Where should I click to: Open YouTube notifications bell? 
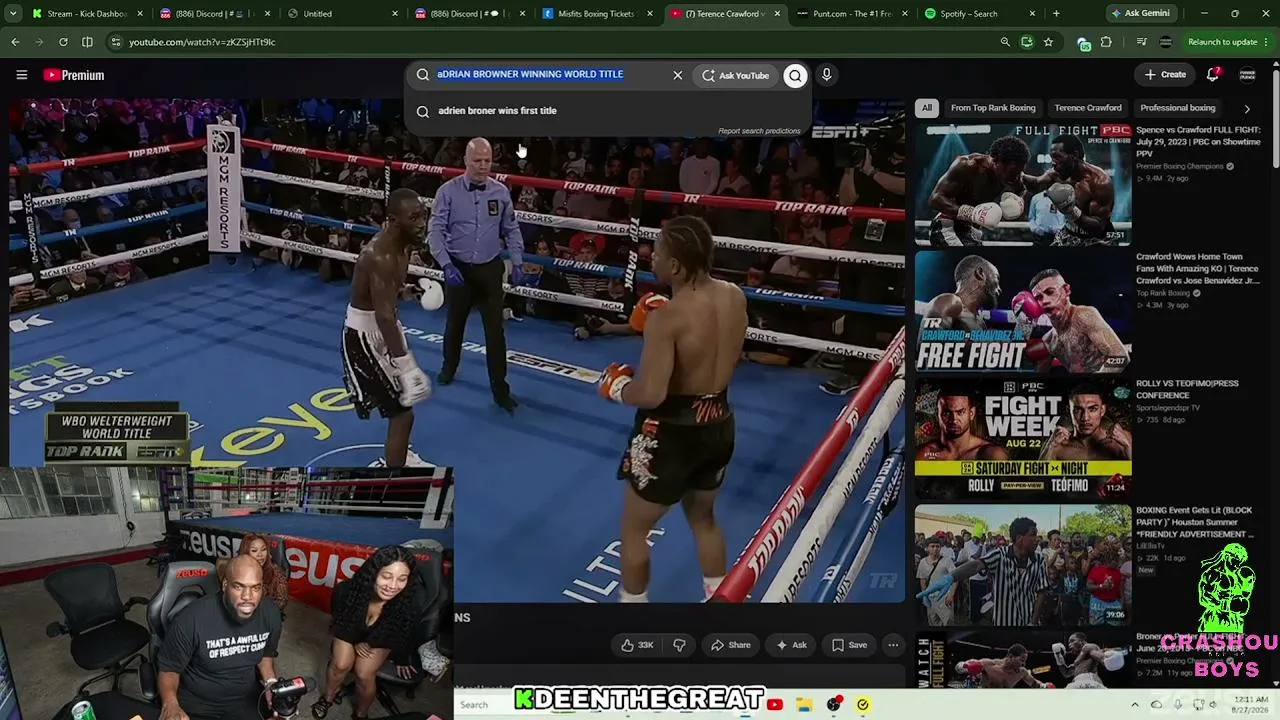(1213, 75)
